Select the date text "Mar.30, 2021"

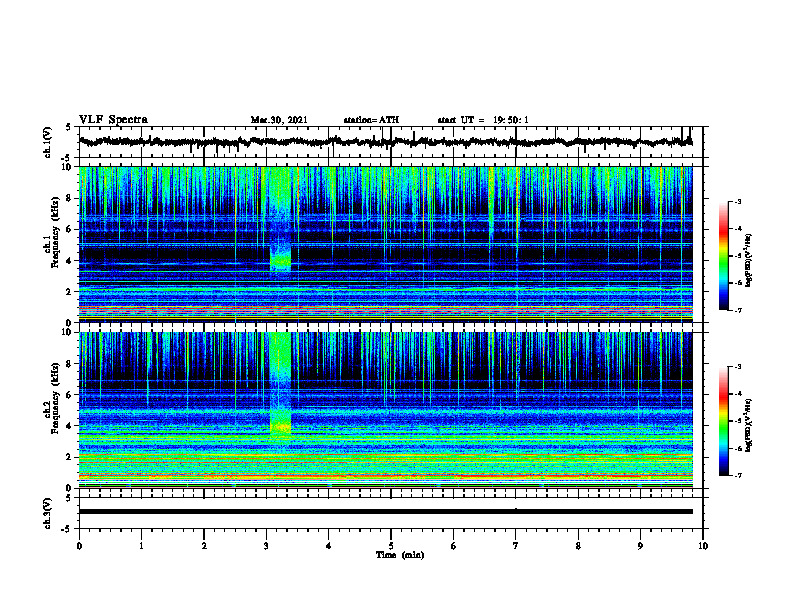click(x=279, y=120)
